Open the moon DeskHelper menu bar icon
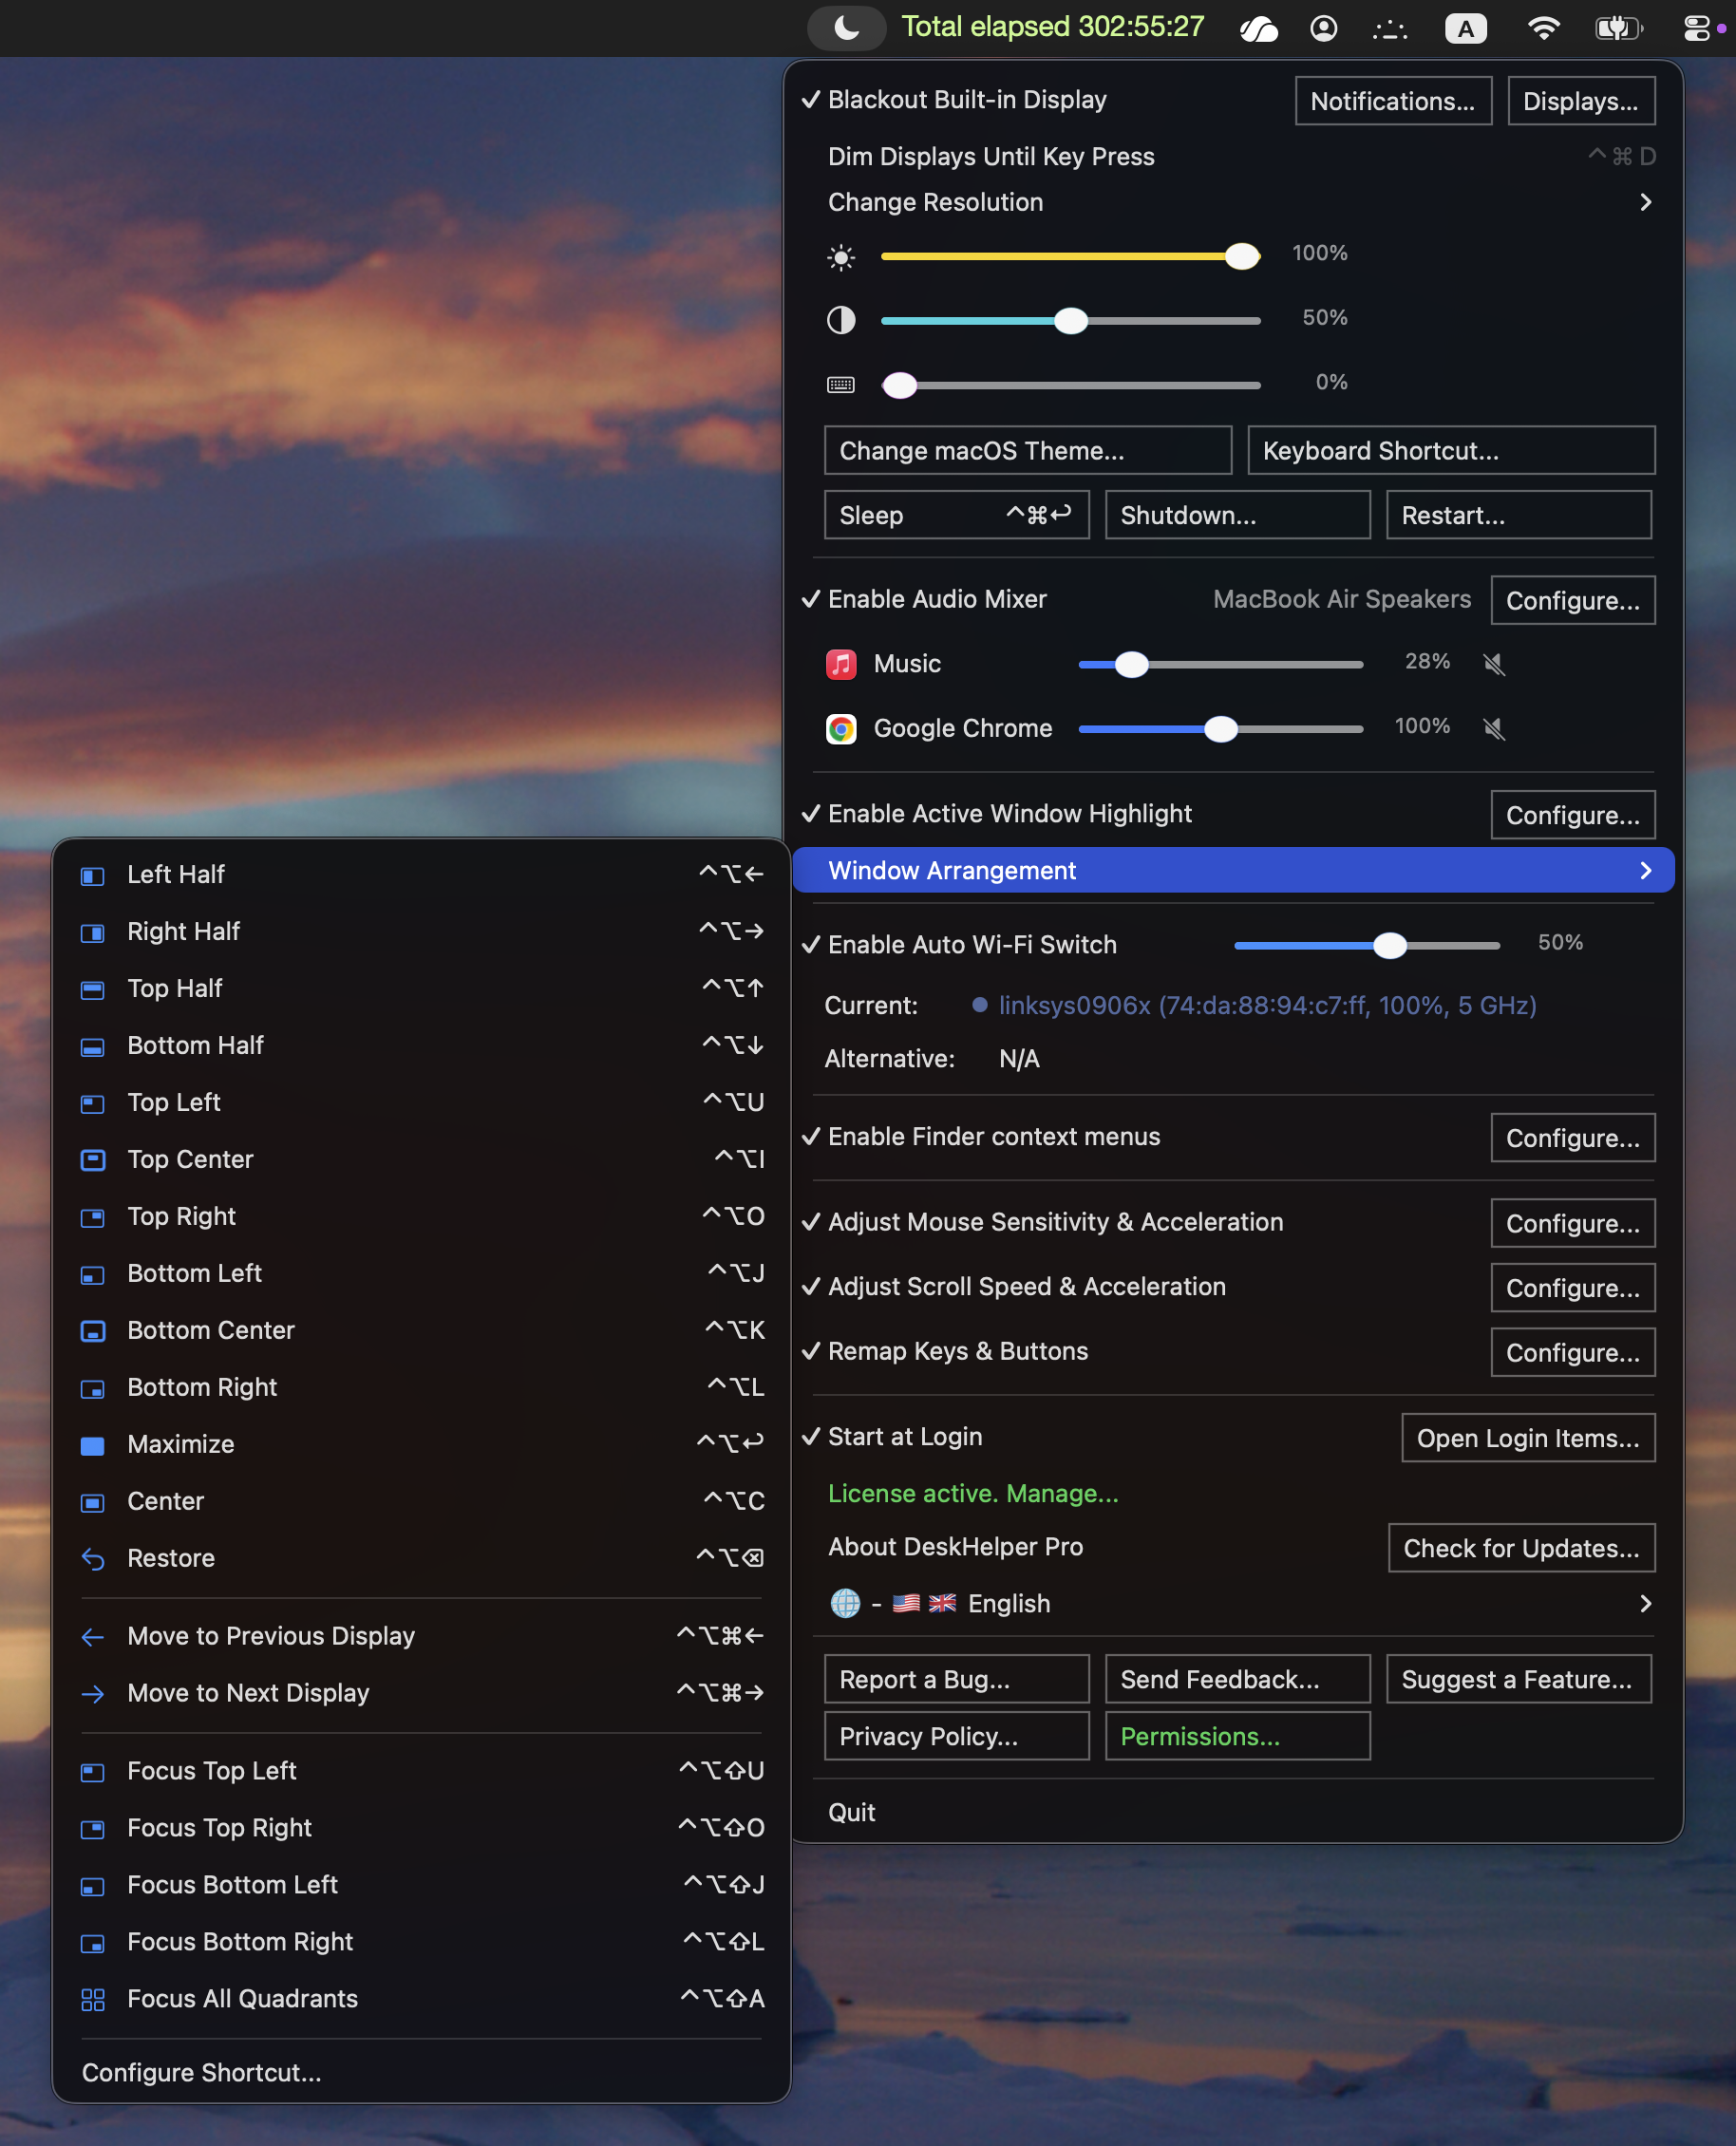Viewport: 1736px width, 2146px height. (x=846, y=28)
